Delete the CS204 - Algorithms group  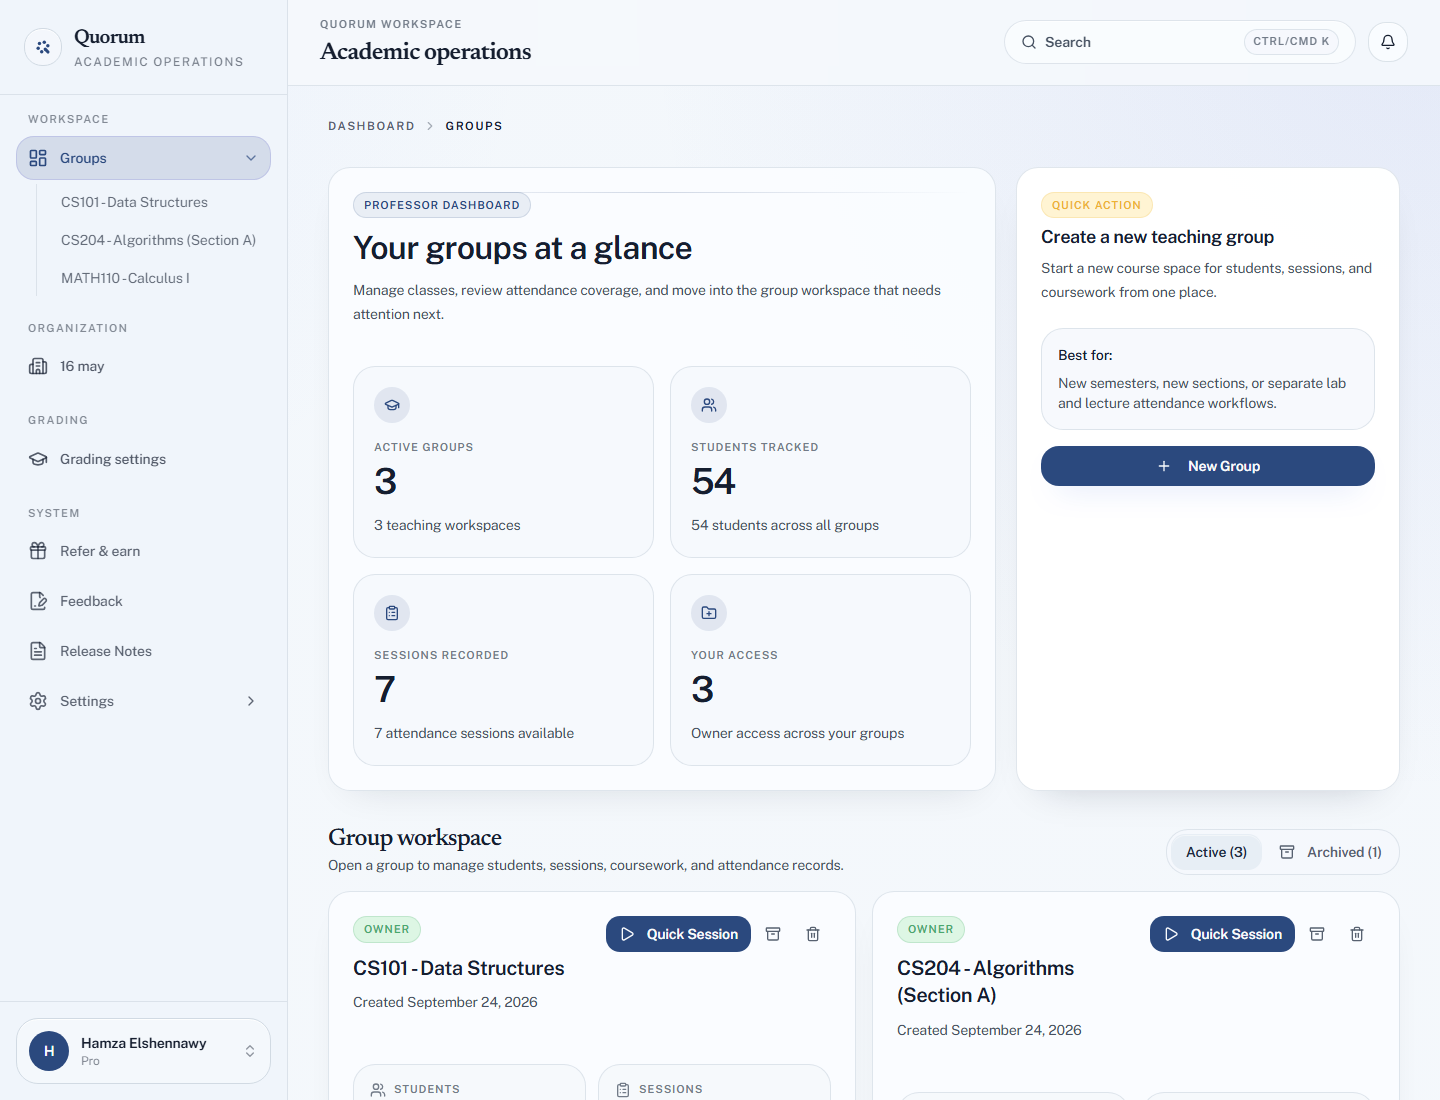[1357, 934]
